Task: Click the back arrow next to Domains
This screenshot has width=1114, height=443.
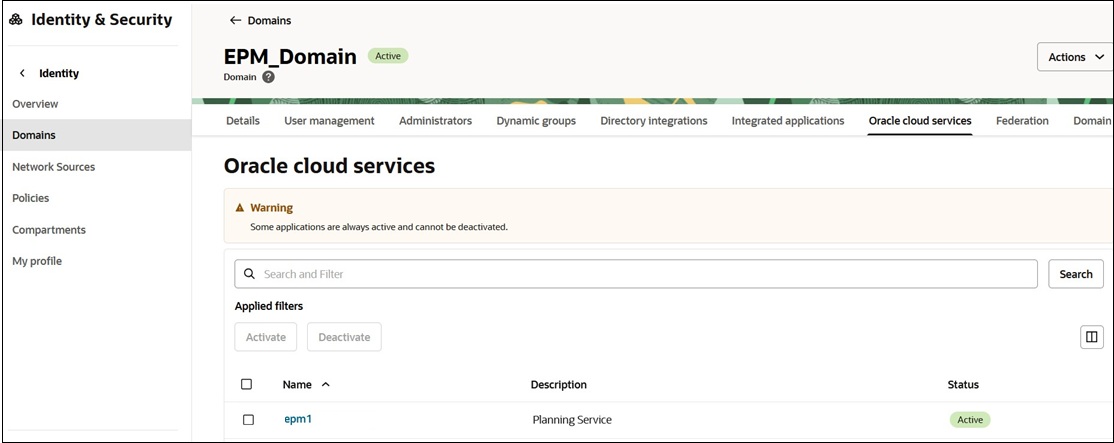Action: tap(235, 21)
